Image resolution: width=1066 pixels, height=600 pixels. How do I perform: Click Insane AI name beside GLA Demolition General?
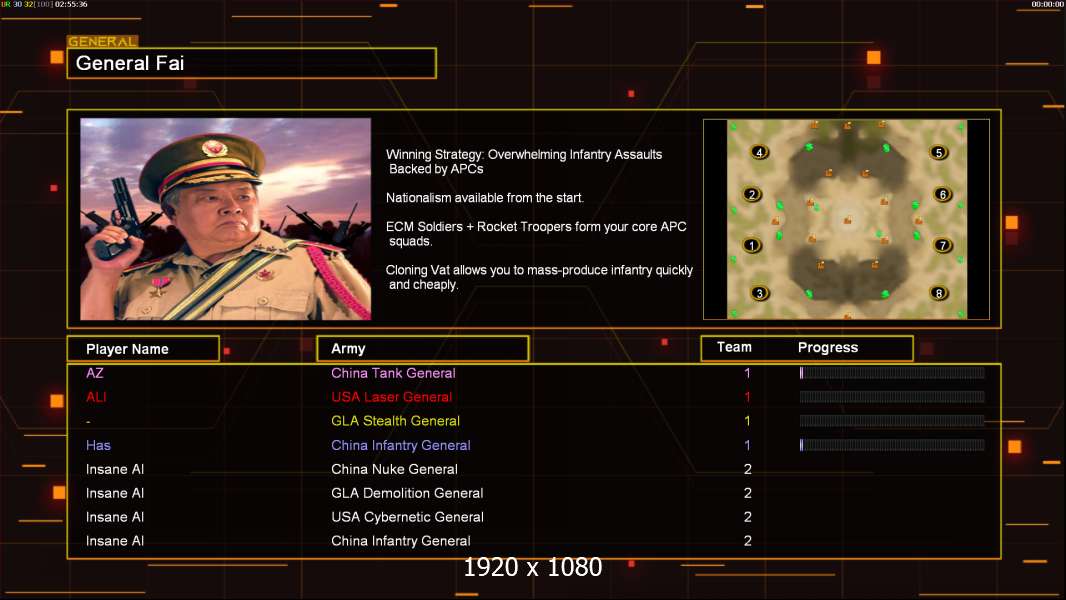pyautogui.click(x=115, y=493)
